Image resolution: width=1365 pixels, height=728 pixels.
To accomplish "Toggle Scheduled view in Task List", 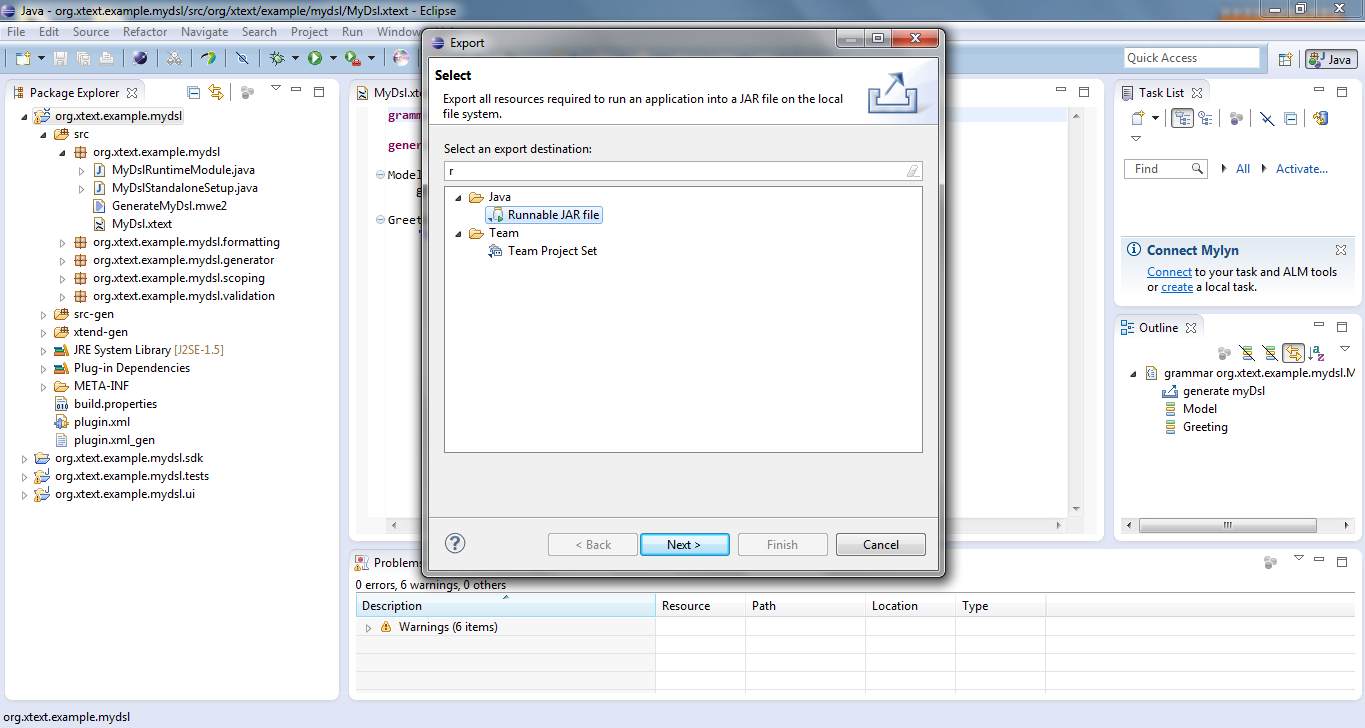I will coord(1205,118).
